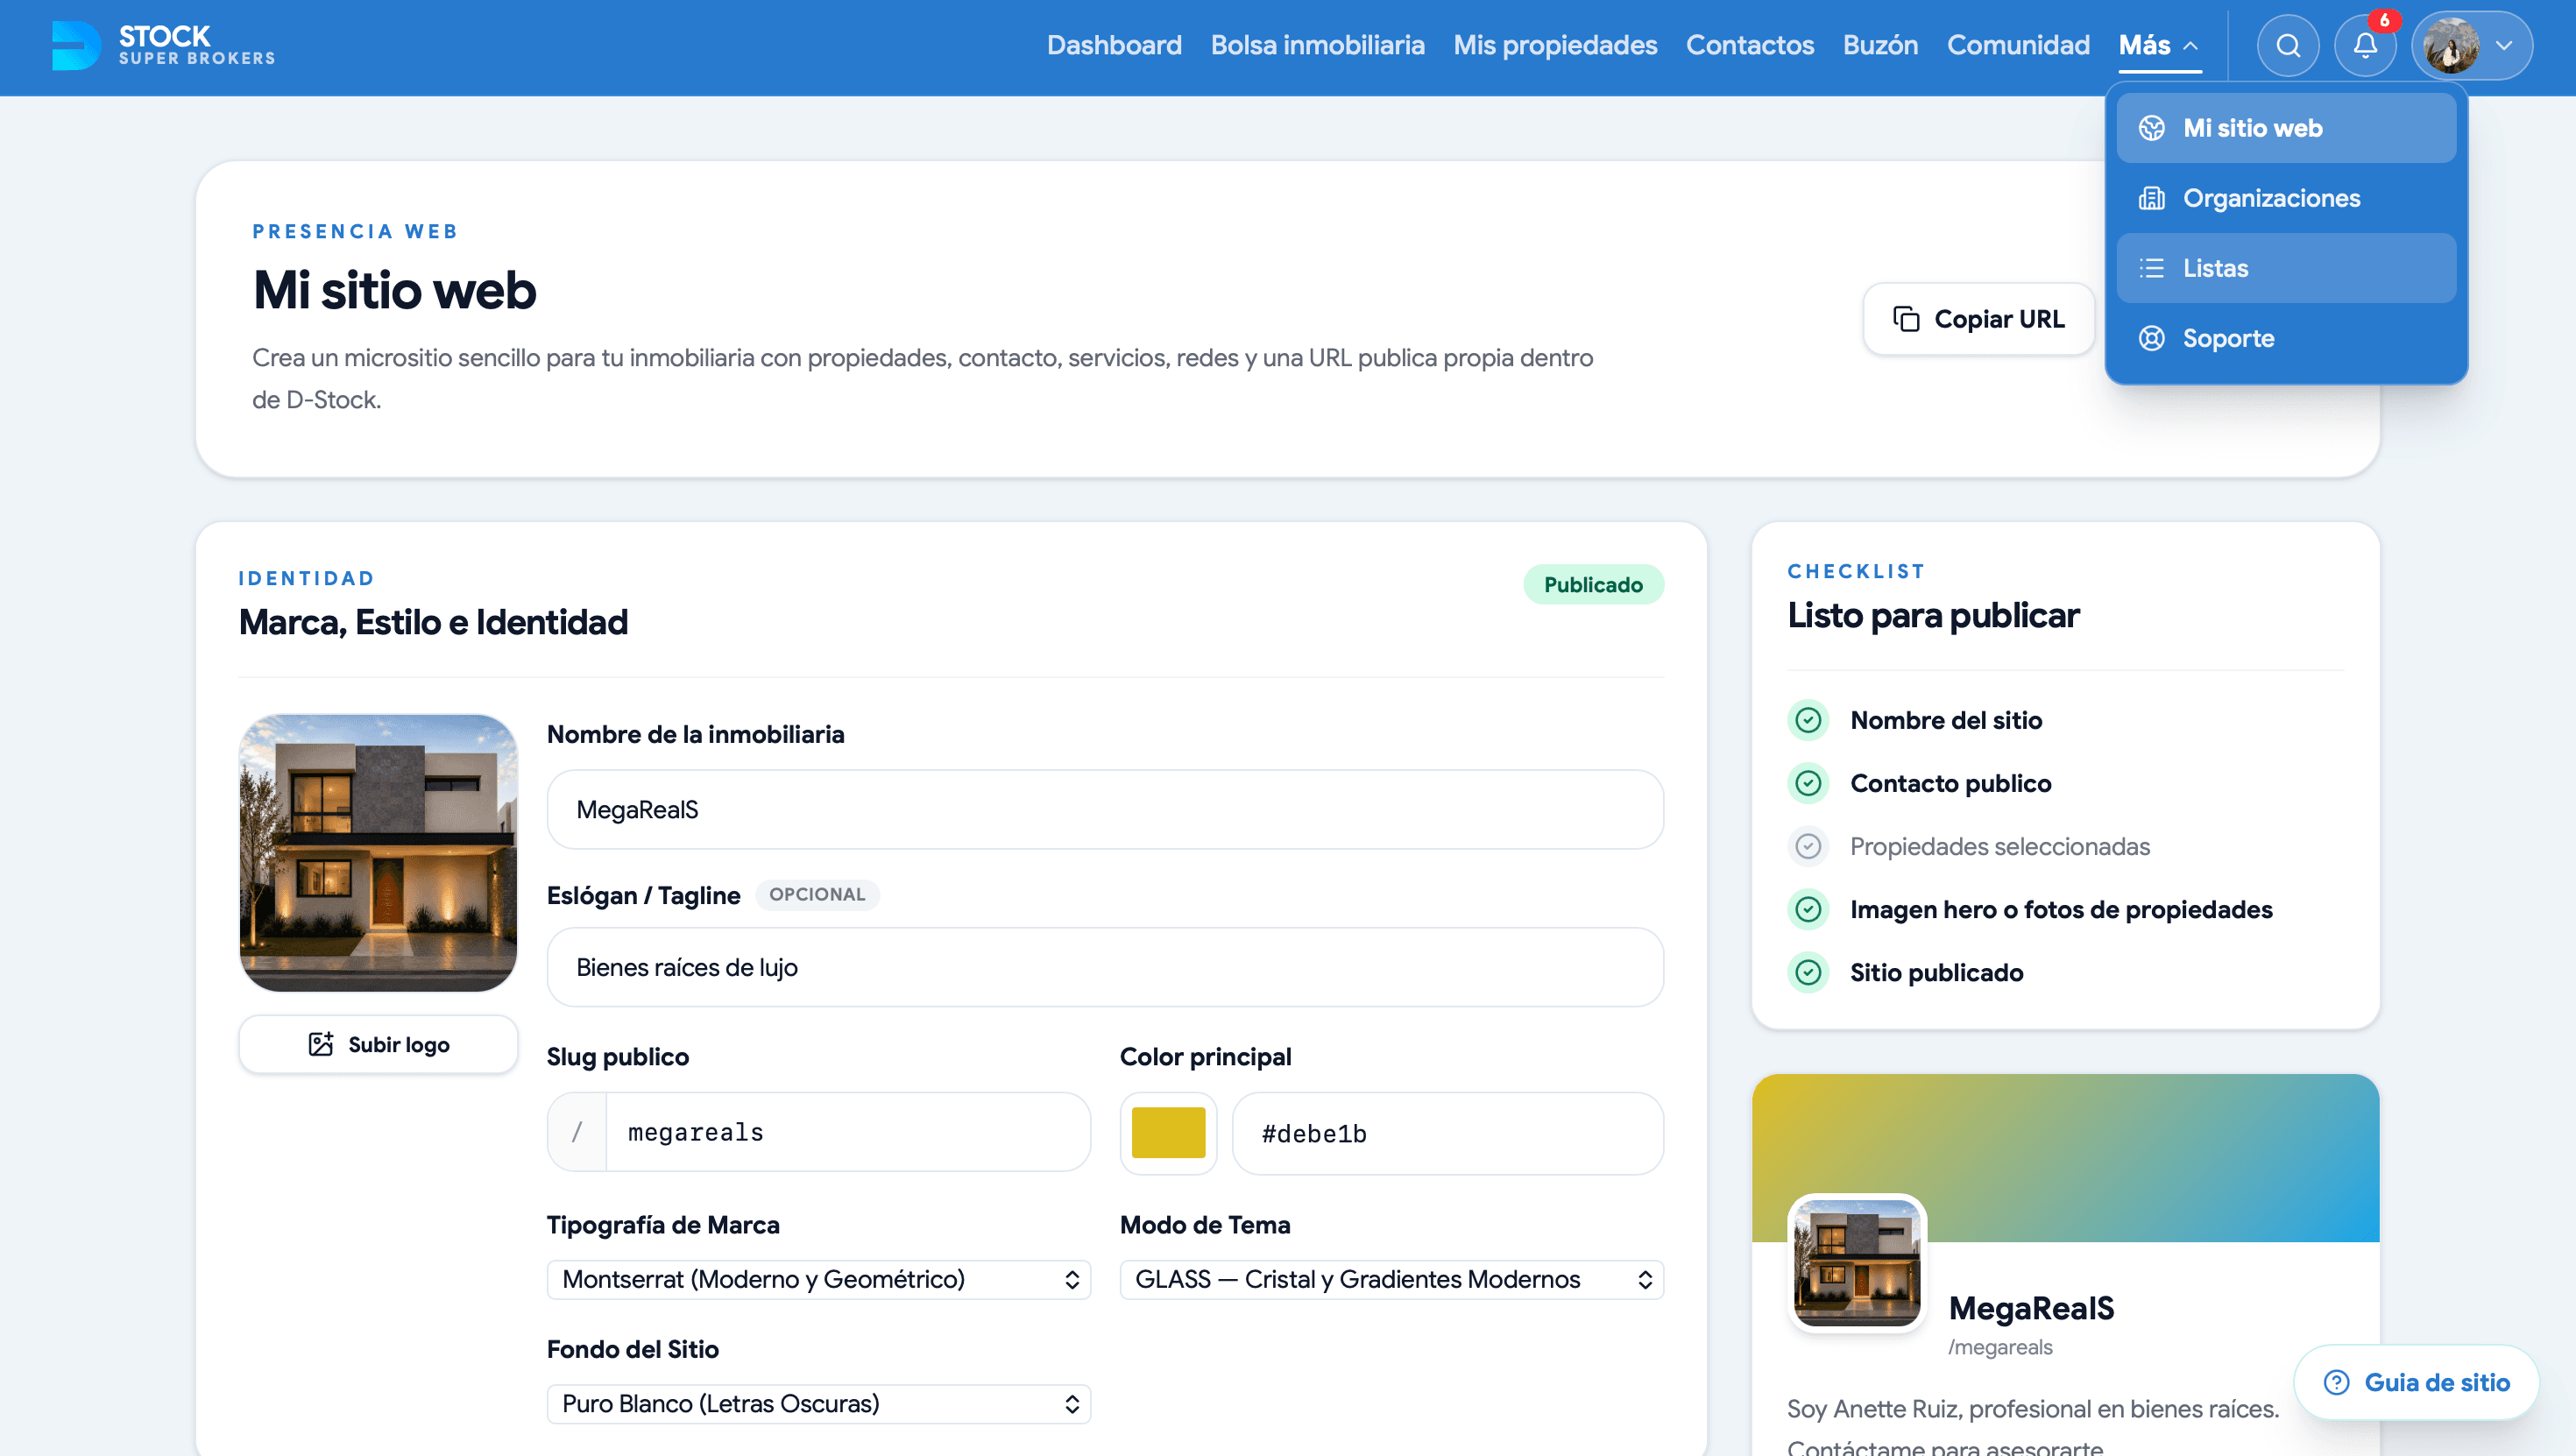Screen dimensions: 2576x1456
Task: Click the image upload icon on Subir logo
Action: 321,1045
